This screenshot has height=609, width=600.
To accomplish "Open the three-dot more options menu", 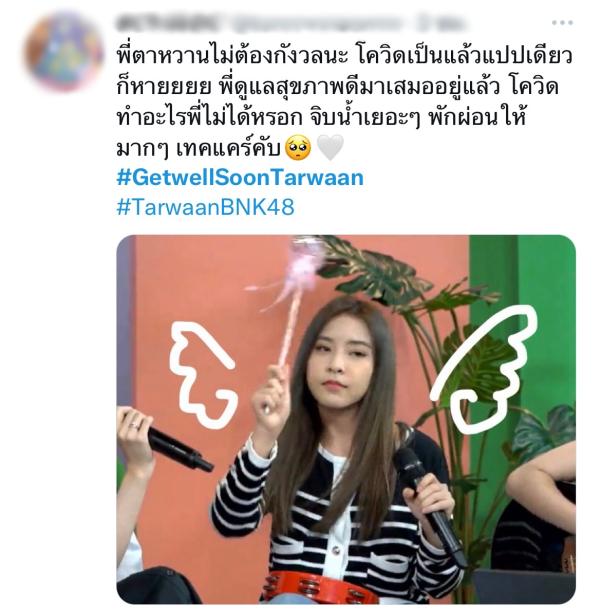I will point(562,23).
